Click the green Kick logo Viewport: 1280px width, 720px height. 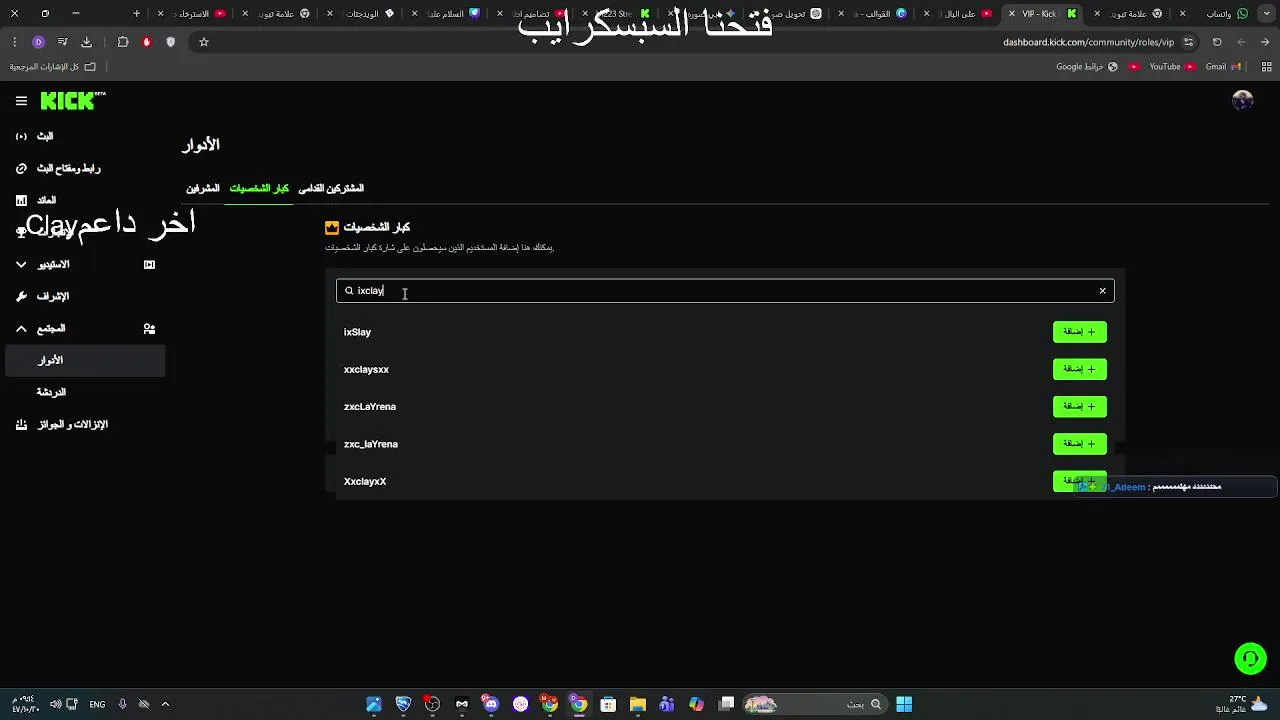pyautogui.click(x=72, y=101)
